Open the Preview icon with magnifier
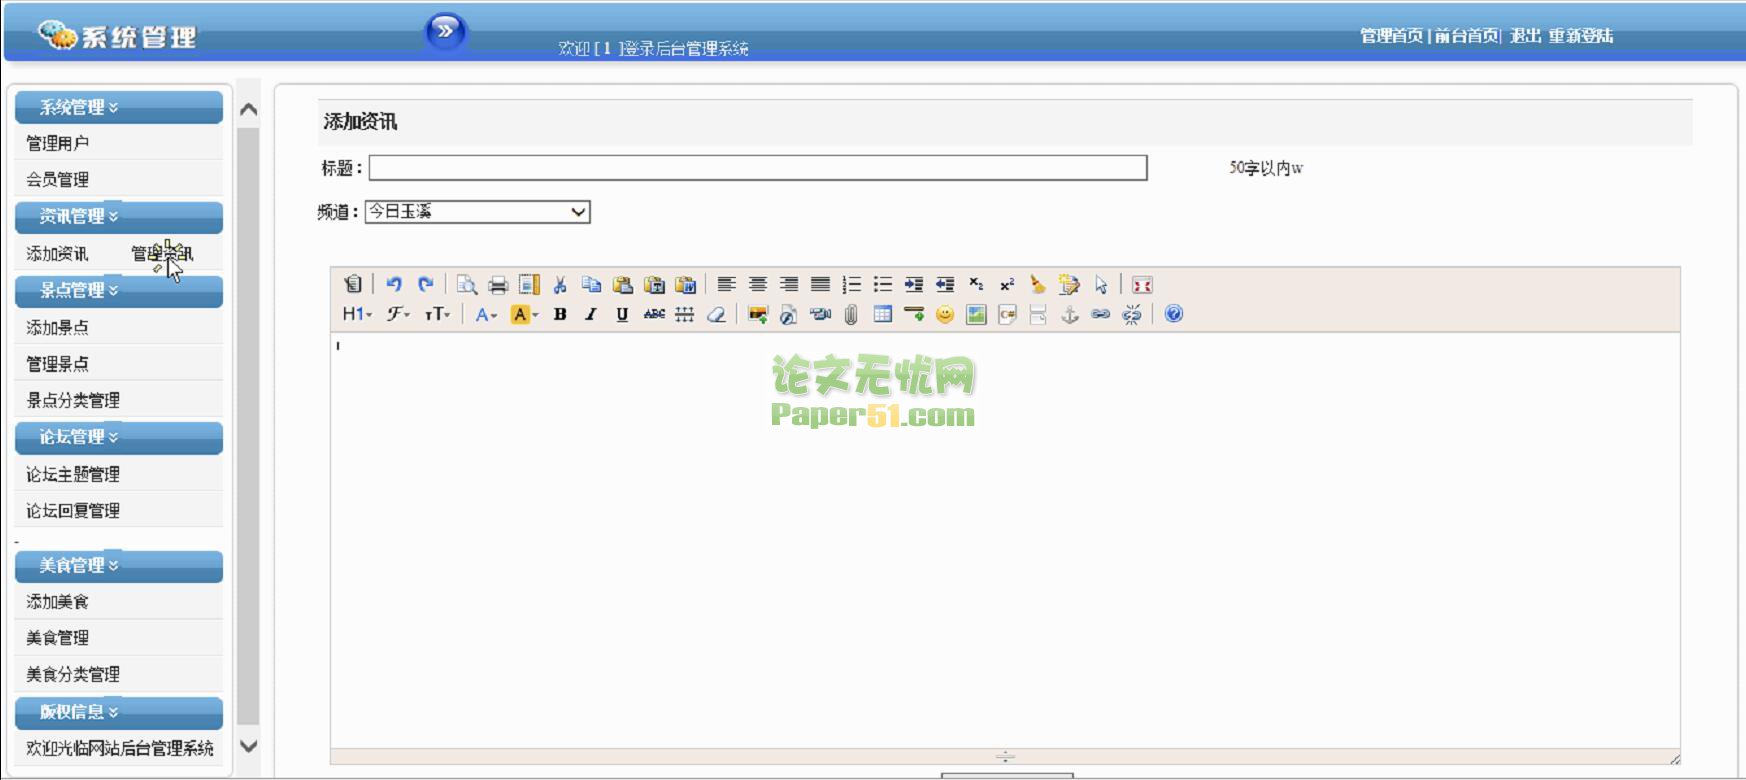The height and width of the screenshot is (780, 1746). 467,284
